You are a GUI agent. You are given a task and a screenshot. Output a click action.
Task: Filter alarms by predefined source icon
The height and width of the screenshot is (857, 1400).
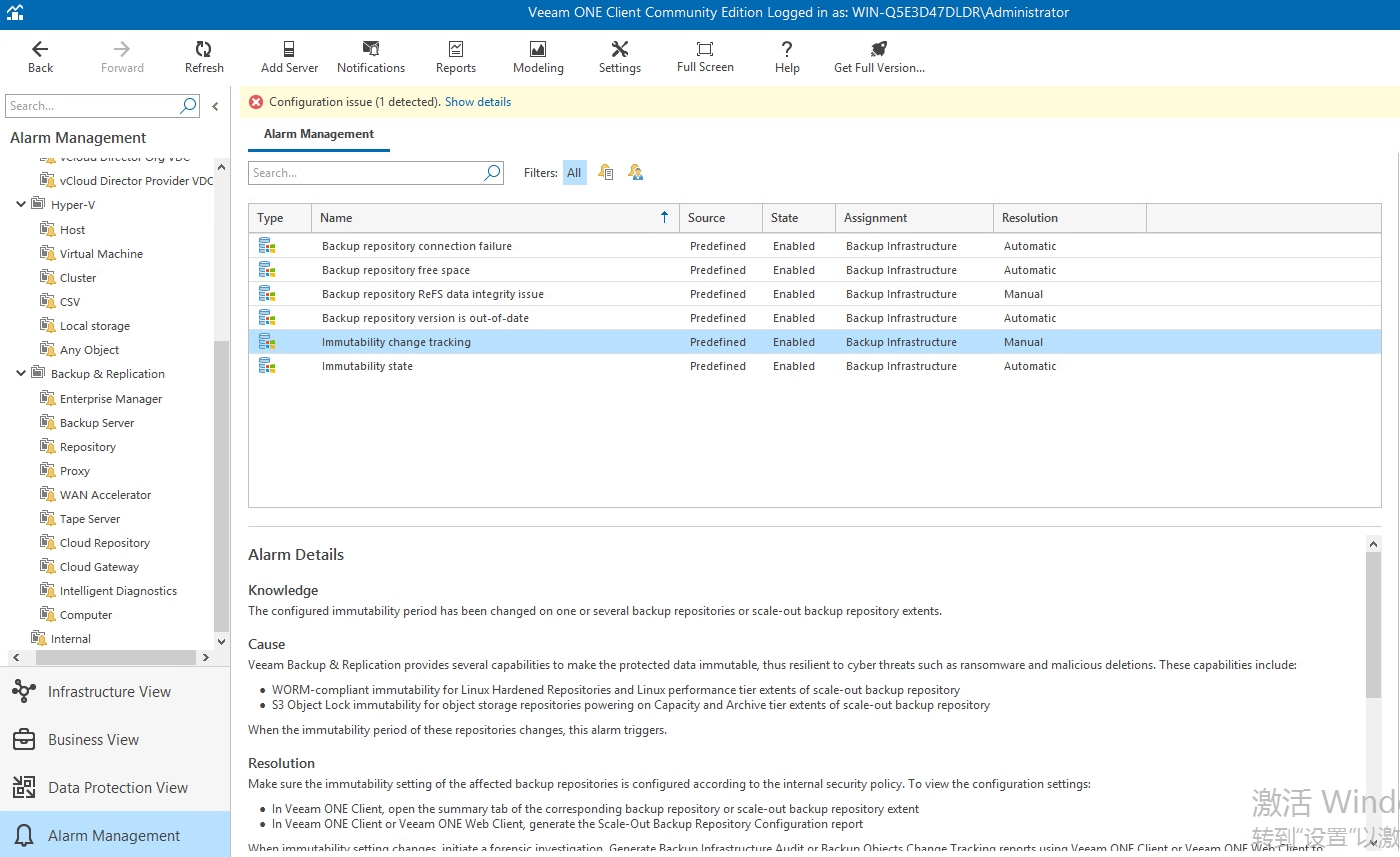tap(605, 173)
